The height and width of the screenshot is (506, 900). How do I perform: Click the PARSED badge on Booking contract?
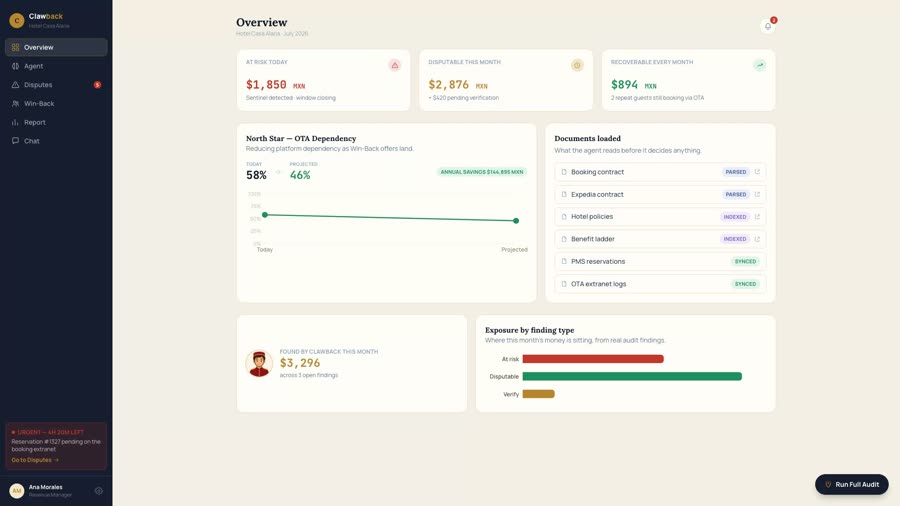tap(735, 172)
